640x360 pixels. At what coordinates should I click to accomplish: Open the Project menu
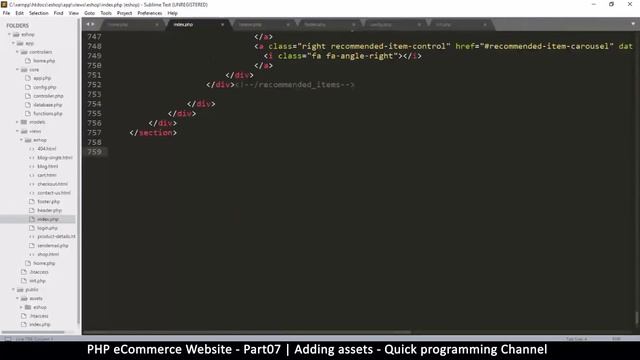[124, 13]
